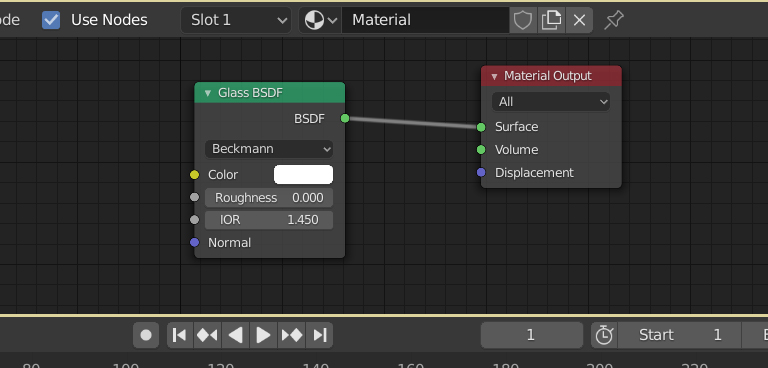Screen dimensions: 768x368
Task: Play the animation in reverse
Action: pos(236,335)
